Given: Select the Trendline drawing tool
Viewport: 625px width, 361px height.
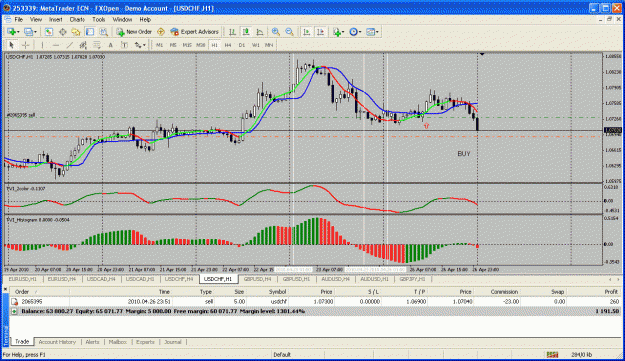Looking at the screenshot, I should (69, 45).
